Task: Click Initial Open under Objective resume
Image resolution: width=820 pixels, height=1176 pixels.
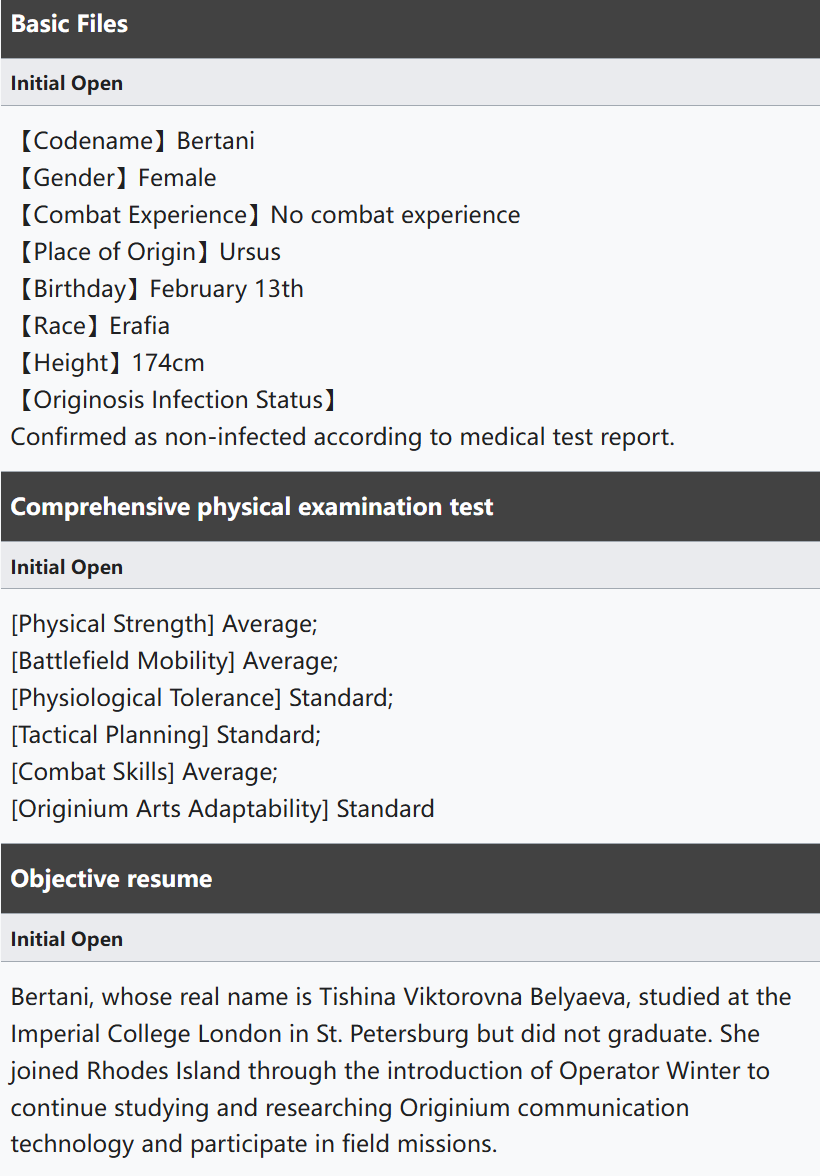Action: pyautogui.click(x=67, y=939)
